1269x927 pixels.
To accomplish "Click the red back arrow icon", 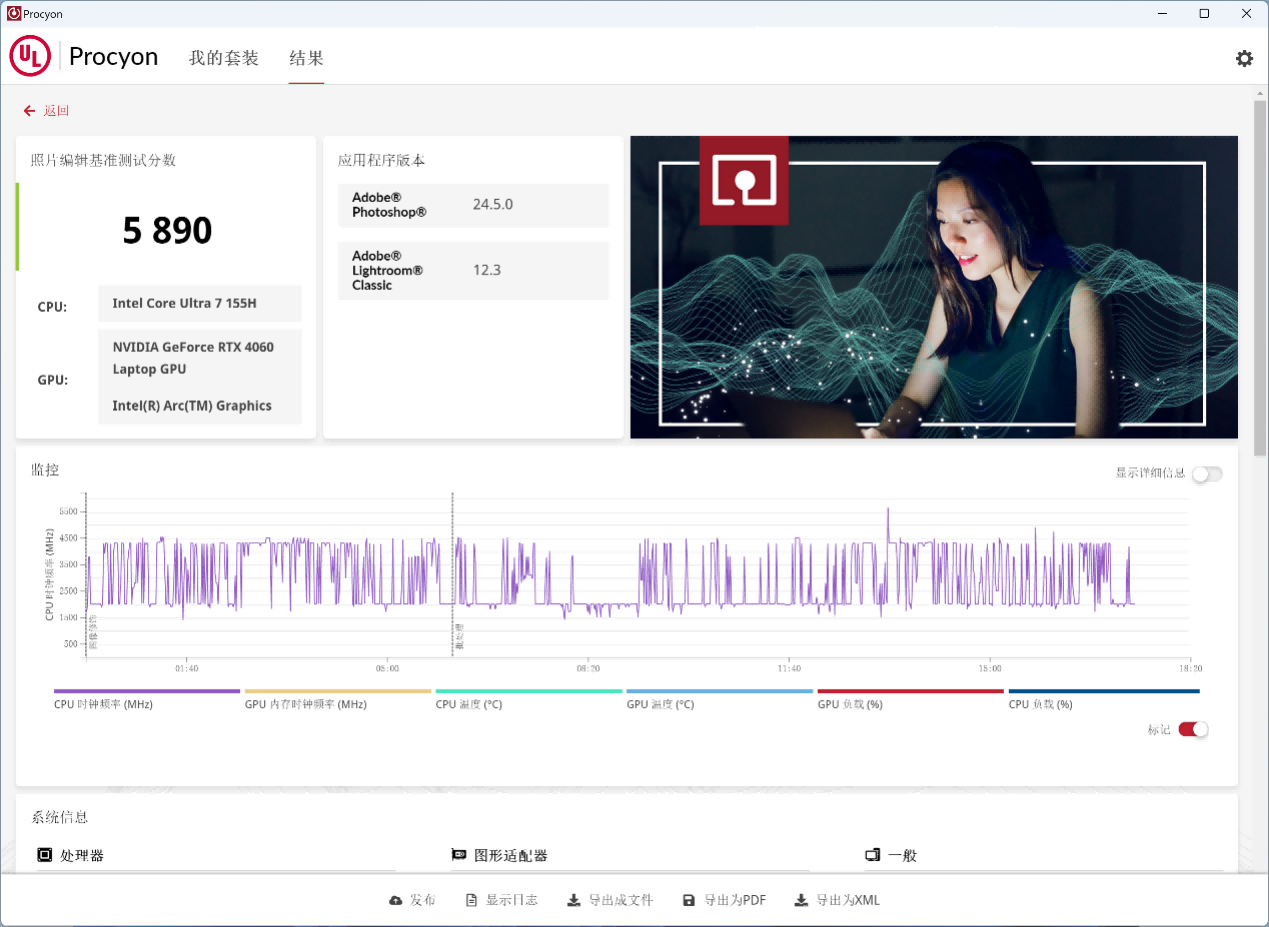I will (28, 110).
